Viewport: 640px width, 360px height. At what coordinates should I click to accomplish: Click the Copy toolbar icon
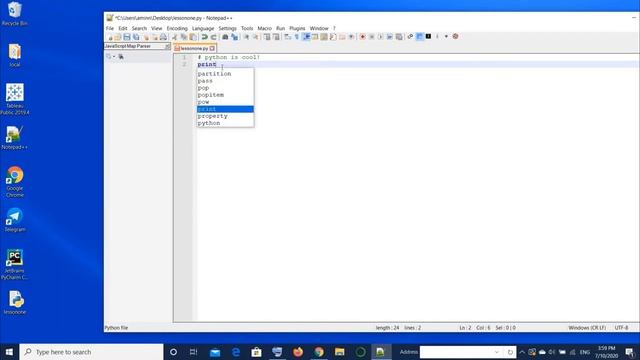(x=184, y=37)
